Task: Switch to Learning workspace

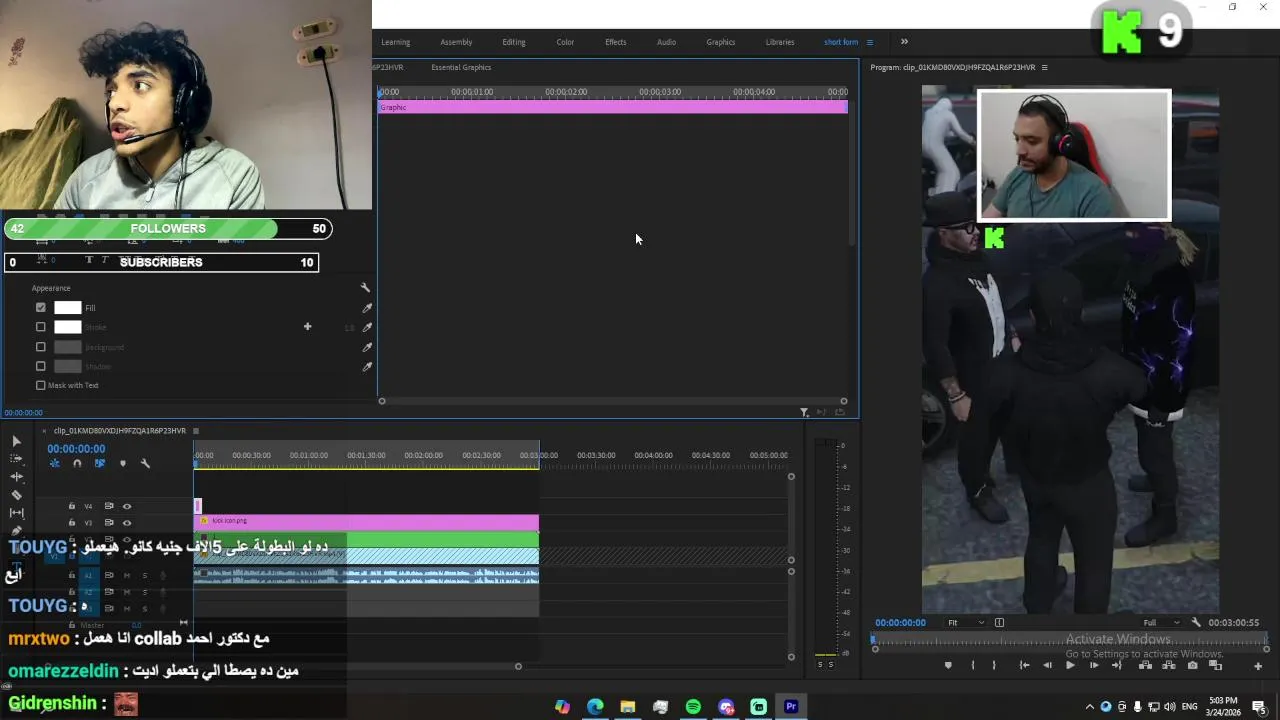Action: click(x=395, y=42)
